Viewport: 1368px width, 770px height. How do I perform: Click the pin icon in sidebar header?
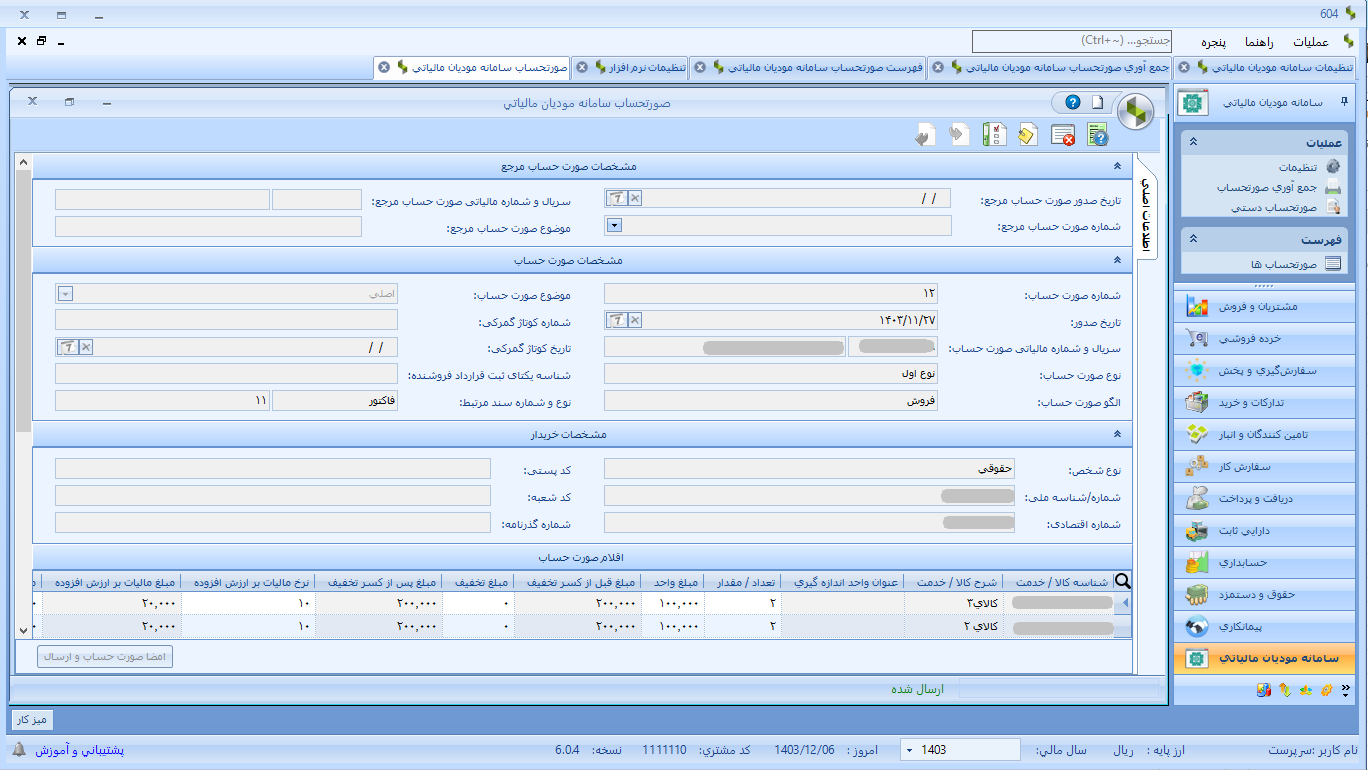[1344, 102]
